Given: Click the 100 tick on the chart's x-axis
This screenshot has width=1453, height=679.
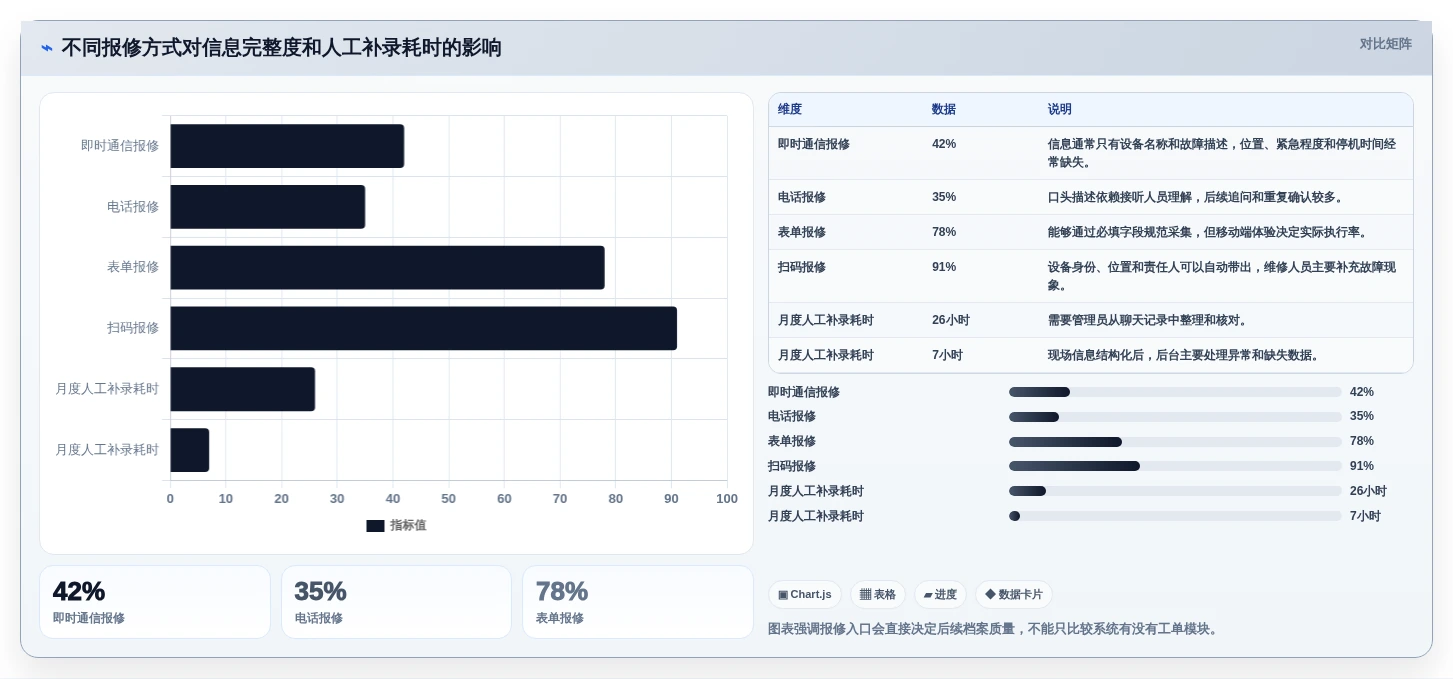Looking at the screenshot, I should click(x=727, y=499).
